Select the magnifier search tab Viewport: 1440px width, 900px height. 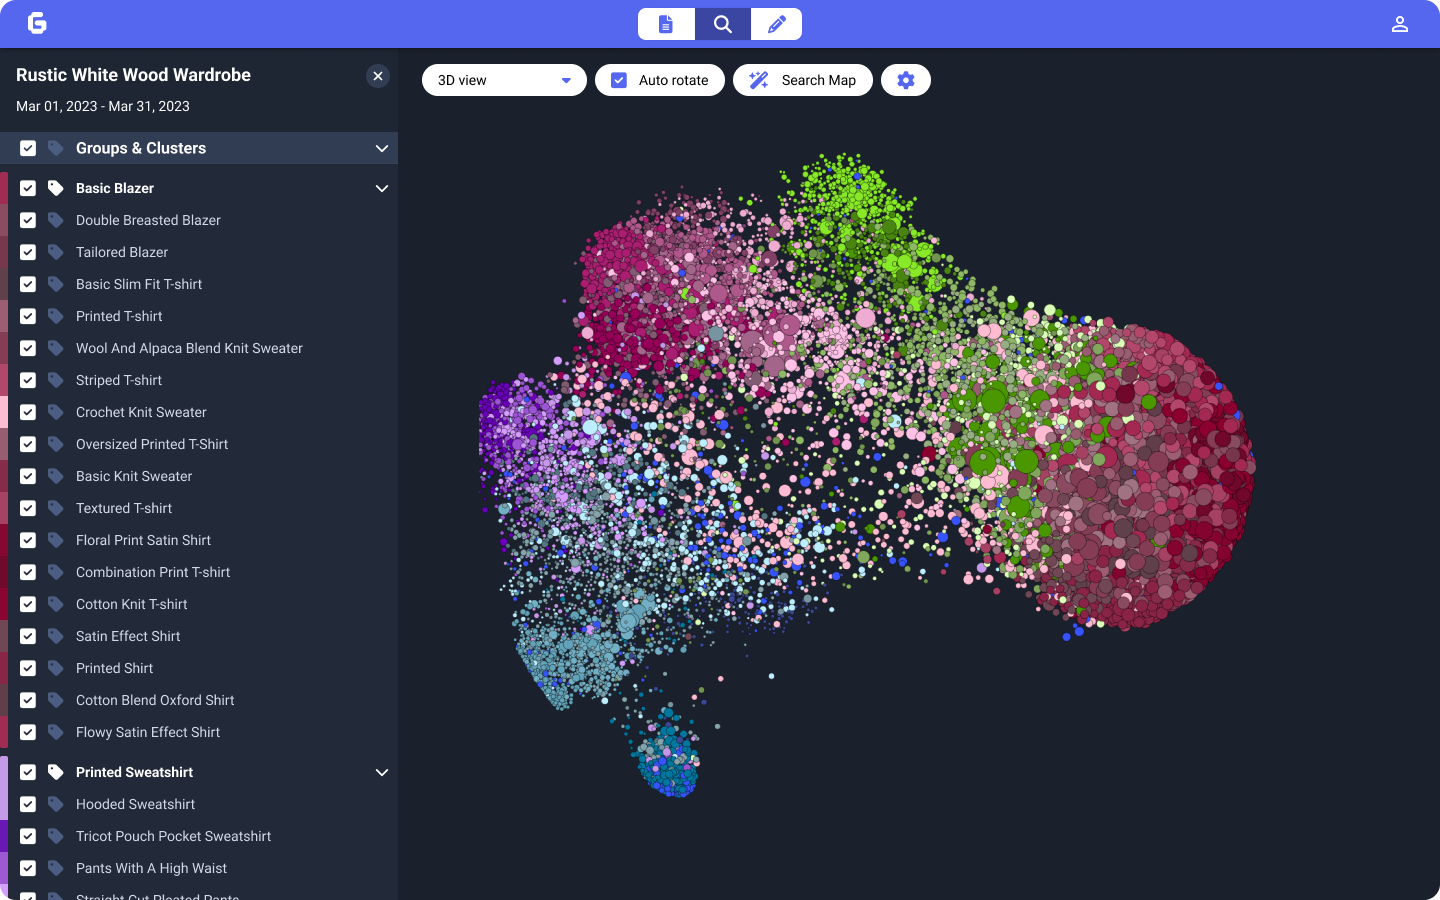click(722, 24)
